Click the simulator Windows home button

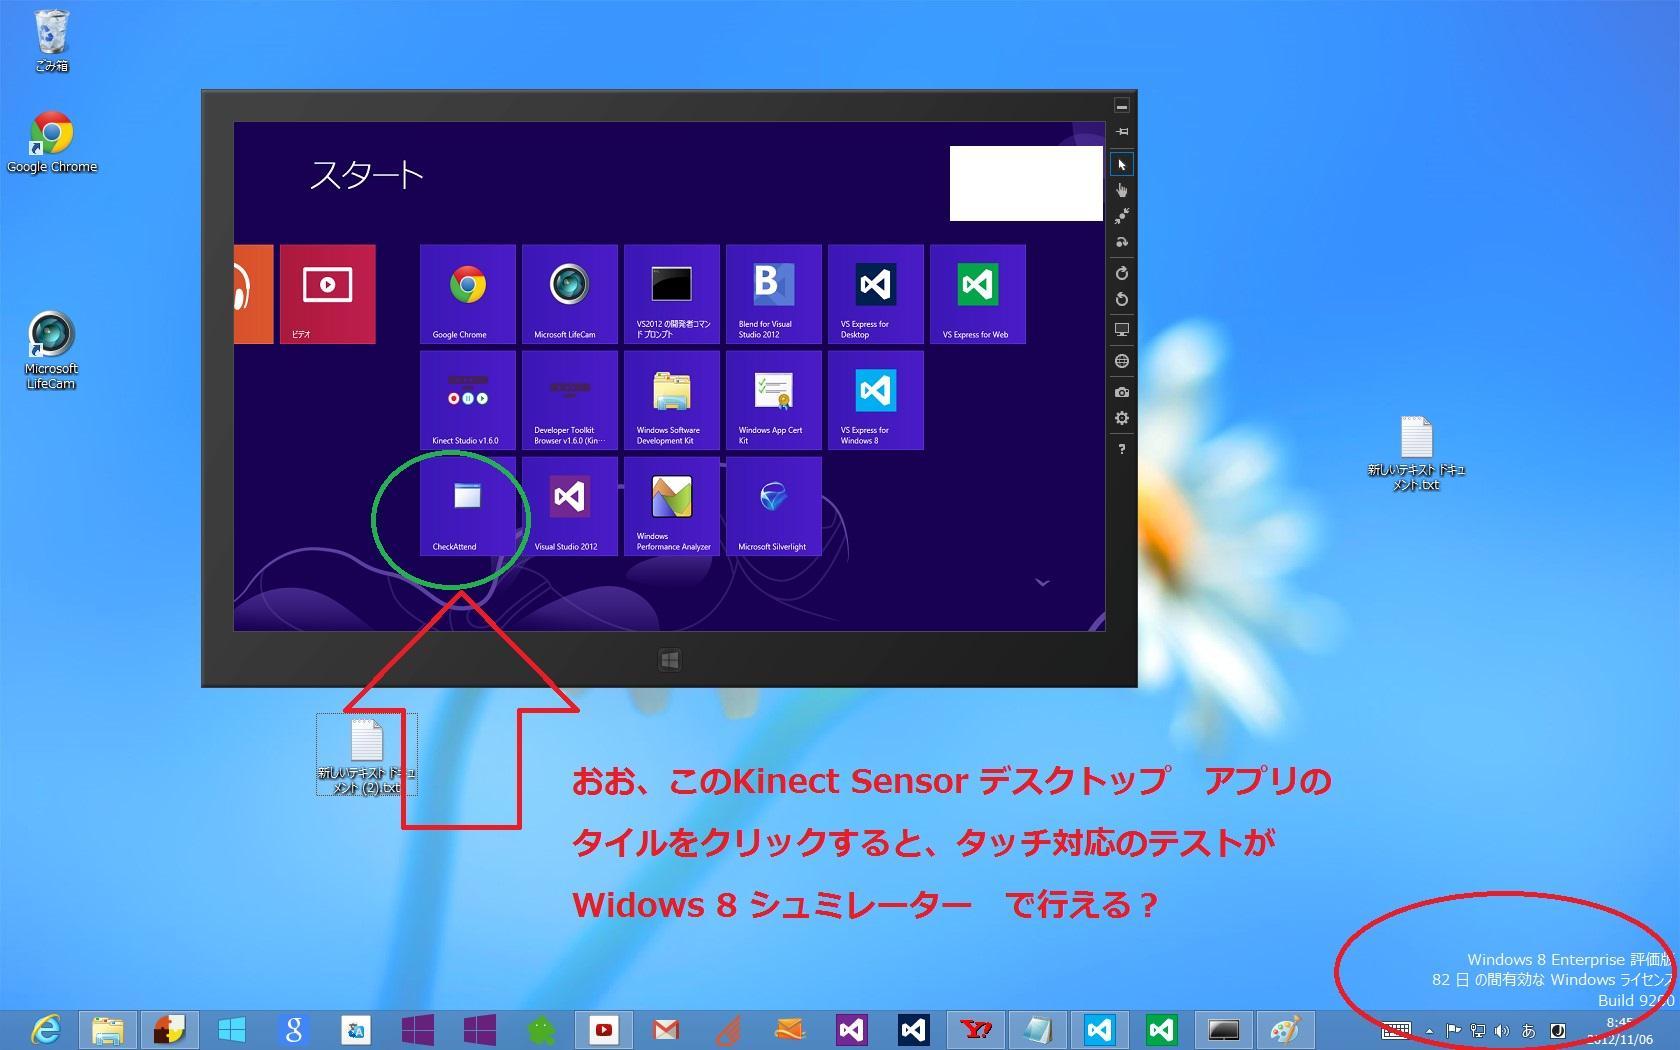pos(670,660)
